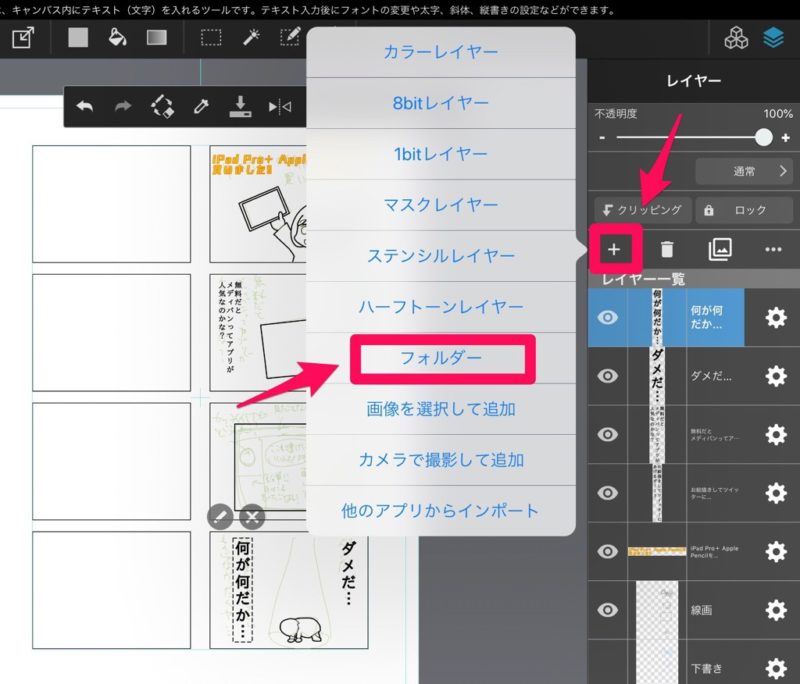This screenshot has width=800, height=684.
Task: Delete layer with trash icon
Action: coord(667,249)
